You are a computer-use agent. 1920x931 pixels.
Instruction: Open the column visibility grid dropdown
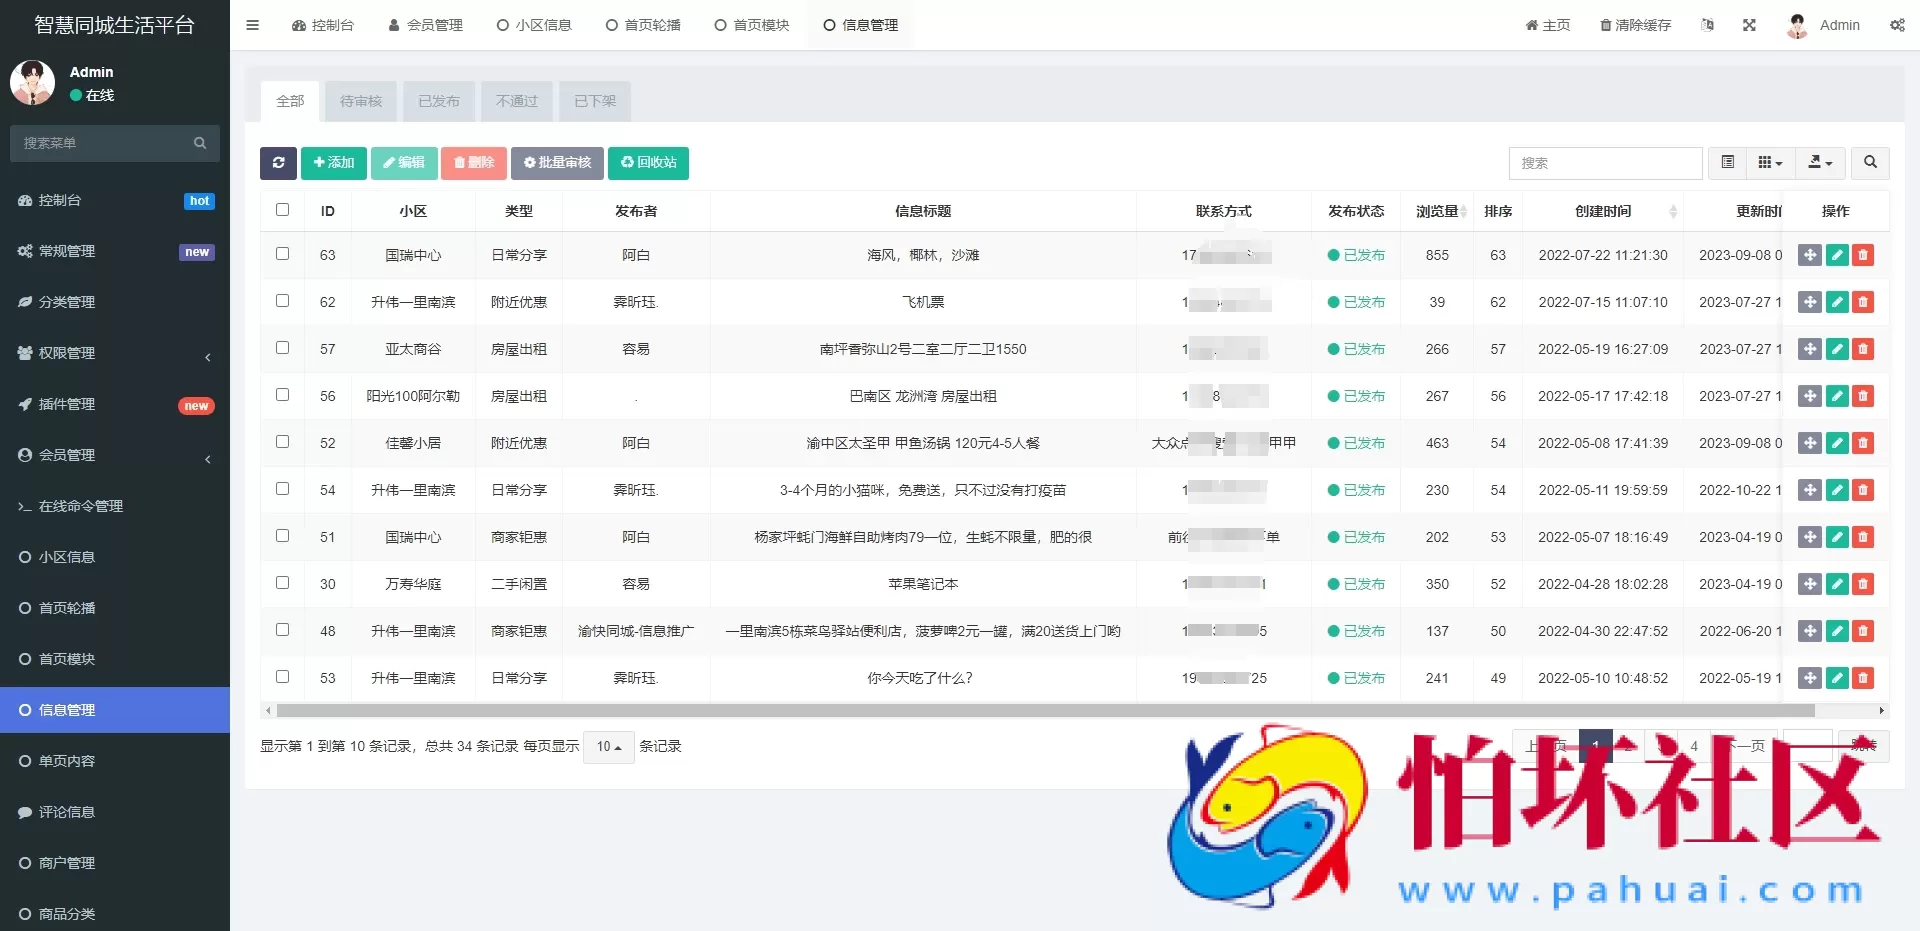point(1769,163)
